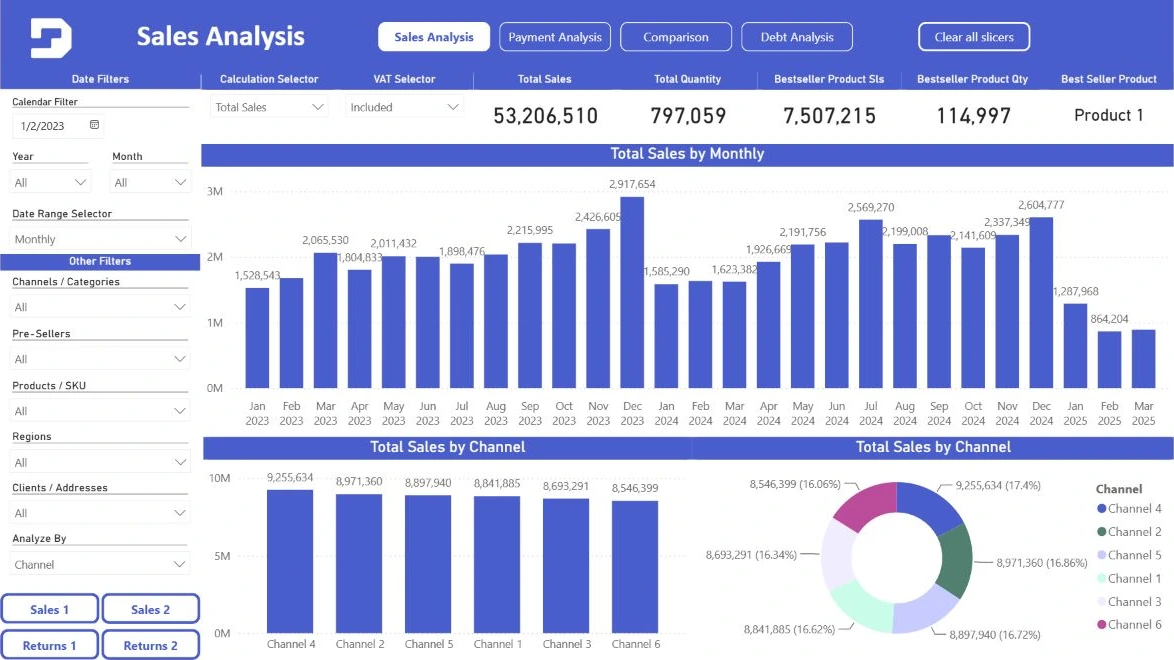Click the 8,546,399 (16.06%) donut label

(795, 484)
